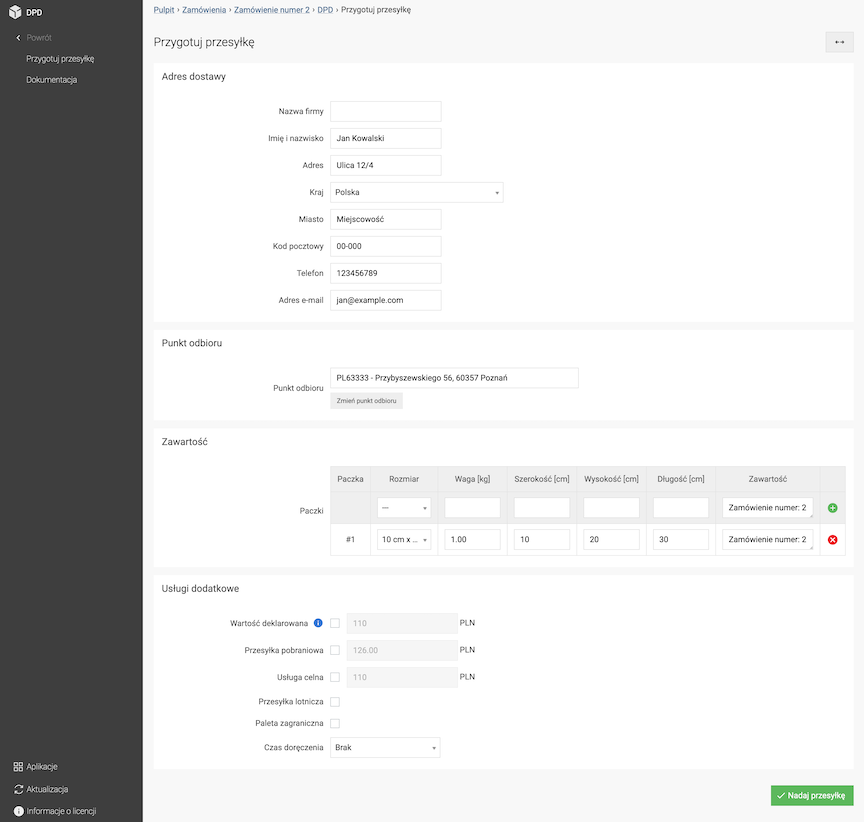Viewport: 864px width, 822px height.
Task: Click the Zmień punkt odbioru button
Action: [x=366, y=401]
